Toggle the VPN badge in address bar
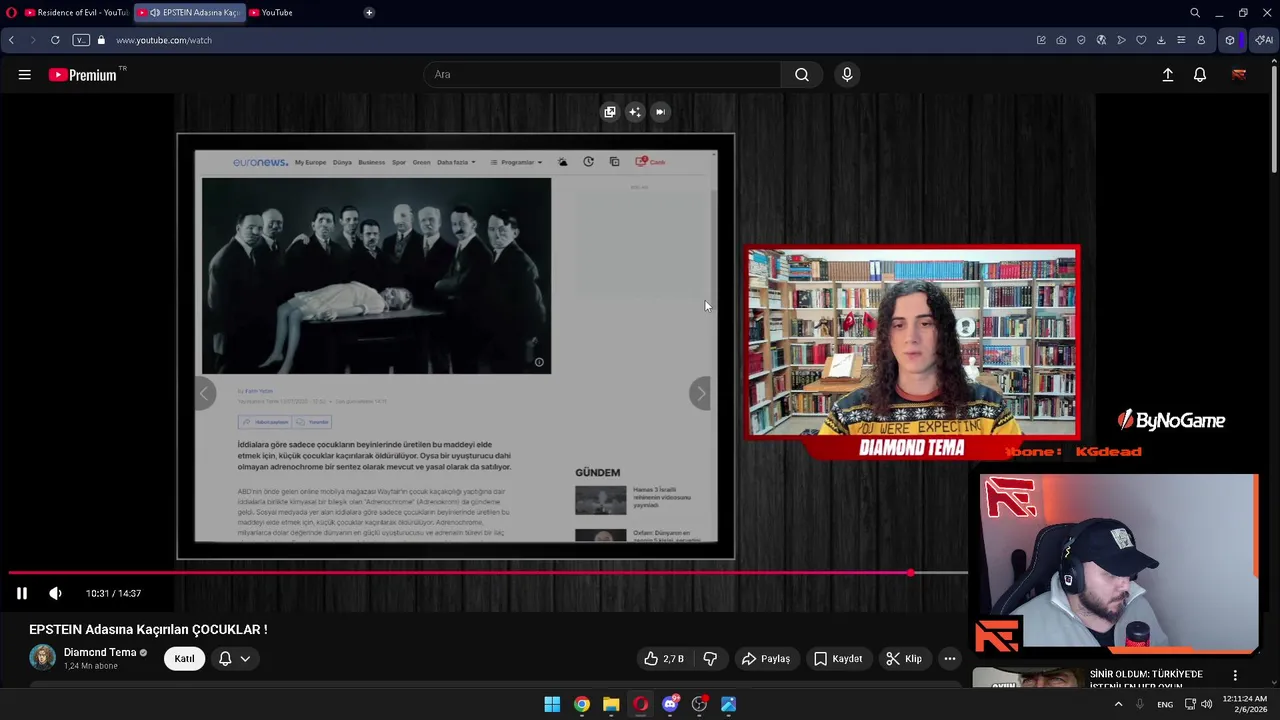This screenshot has width=1280, height=720. pyautogui.click(x=81, y=40)
